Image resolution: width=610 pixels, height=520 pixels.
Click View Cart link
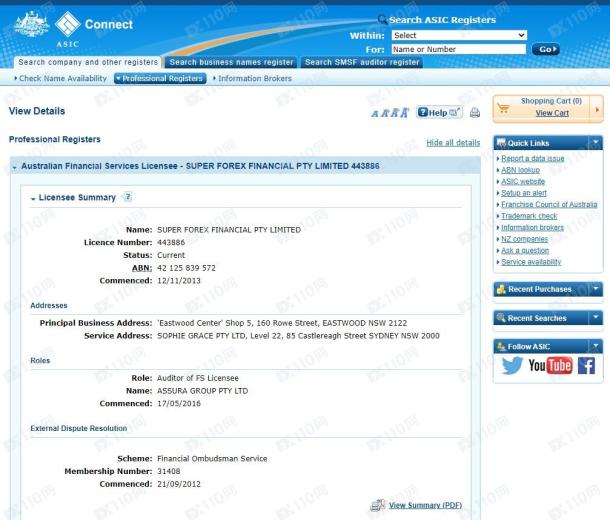[x=552, y=113]
